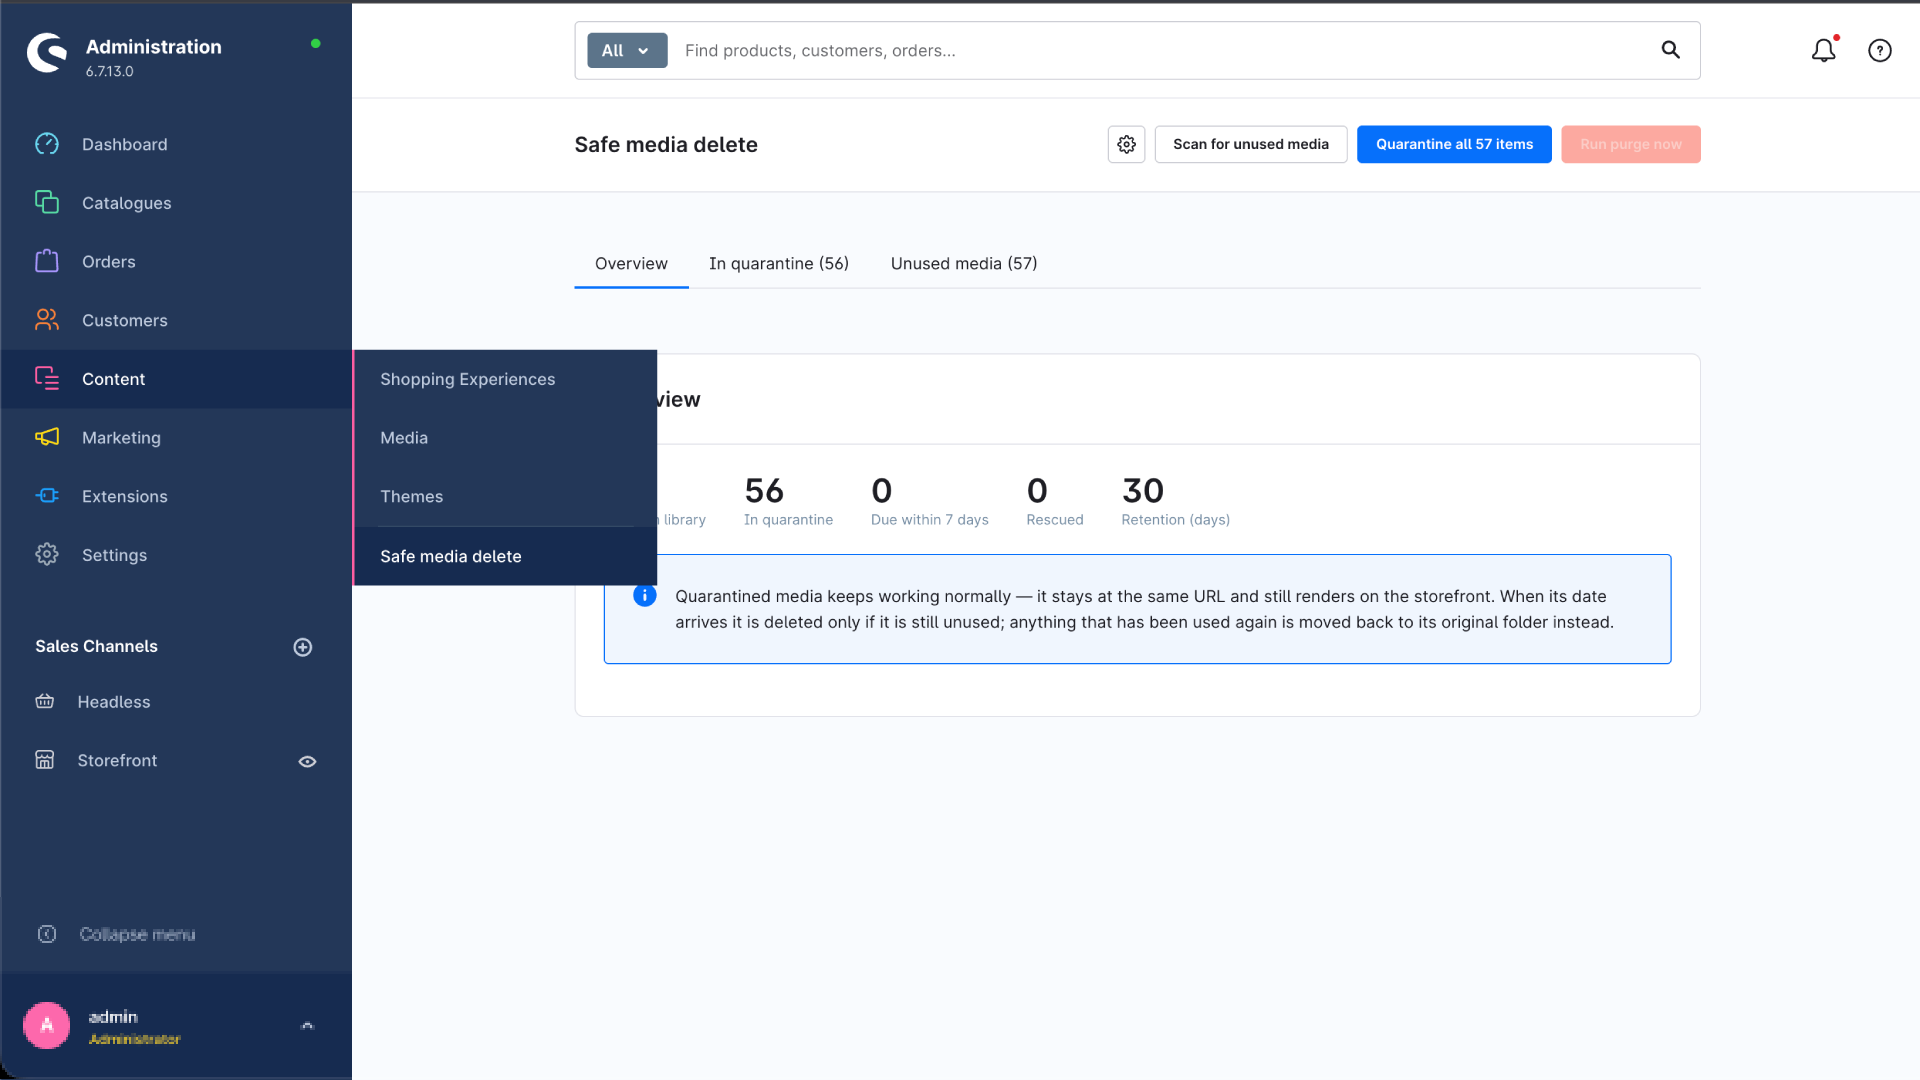Viewport: 1920px width, 1080px height.
Task: Switch to the Overview tab
Action: tap(631, 263)
